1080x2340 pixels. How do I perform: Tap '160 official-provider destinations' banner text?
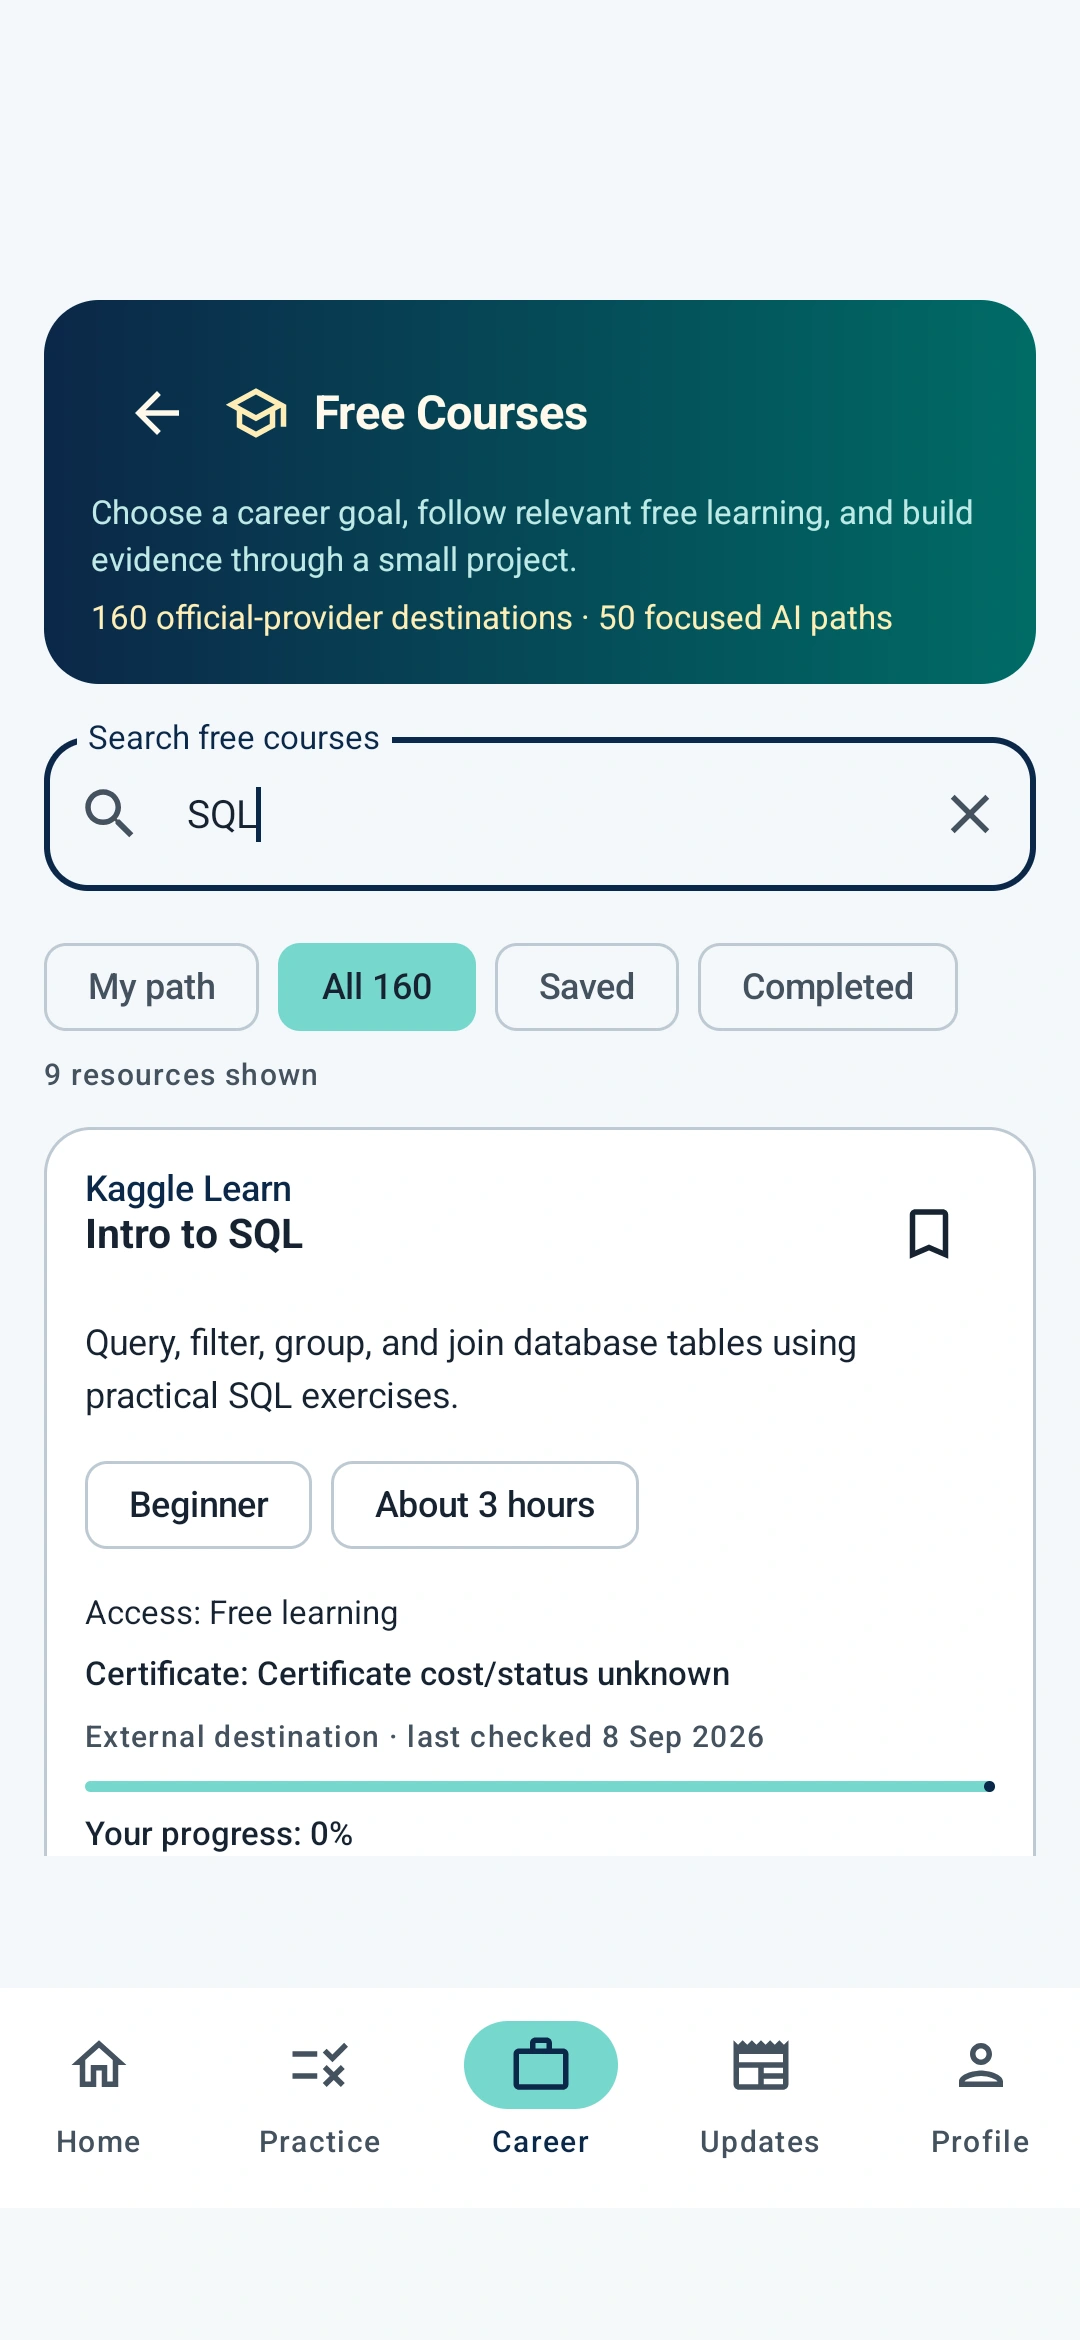(332, 618)
